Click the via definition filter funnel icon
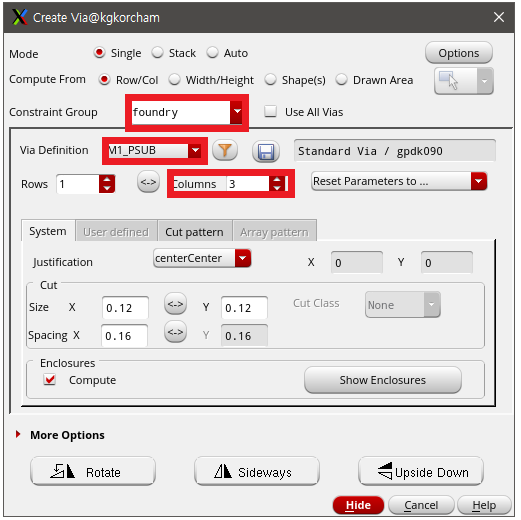This screenshot has width=521, height=520. (x=225, y=150)
